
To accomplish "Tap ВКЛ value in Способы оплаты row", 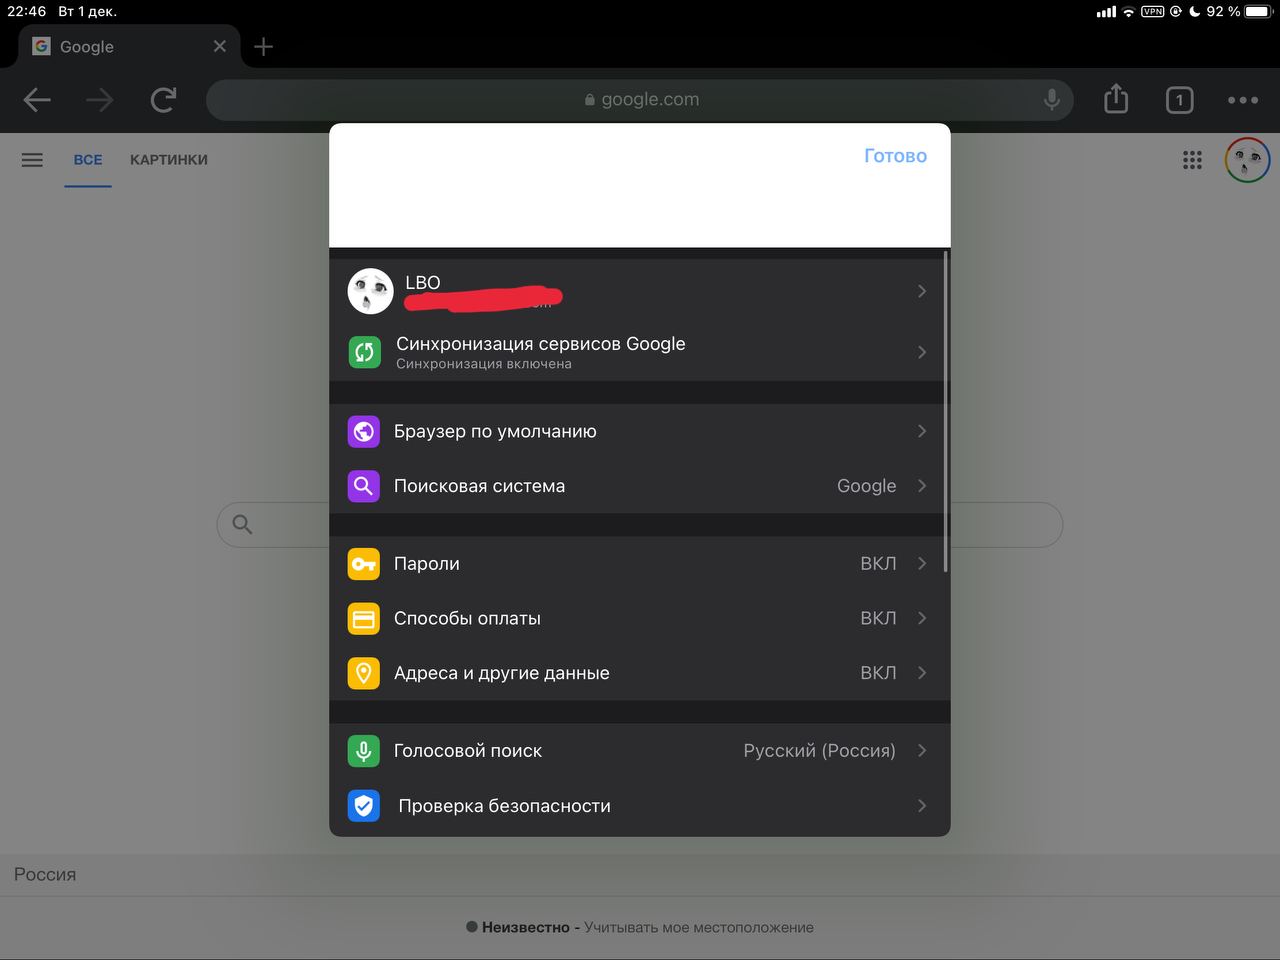I will pos(878,619).
